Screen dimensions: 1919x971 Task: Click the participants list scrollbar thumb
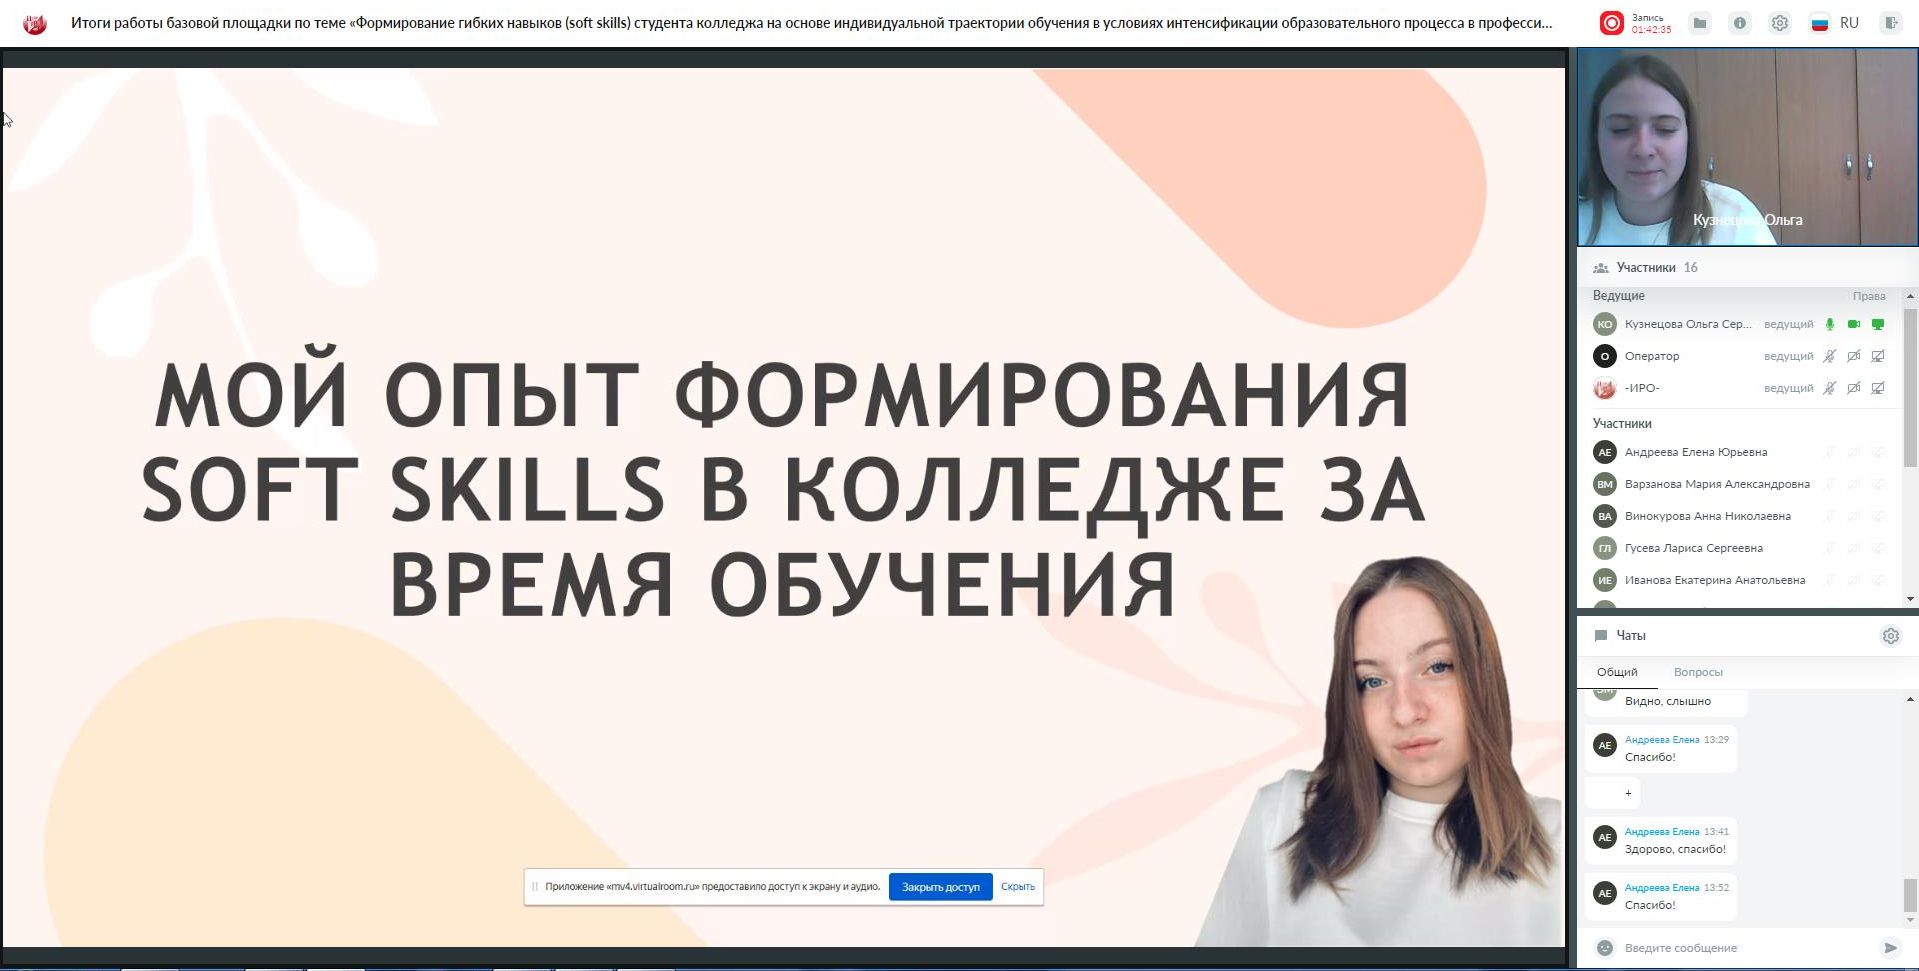1910,386
